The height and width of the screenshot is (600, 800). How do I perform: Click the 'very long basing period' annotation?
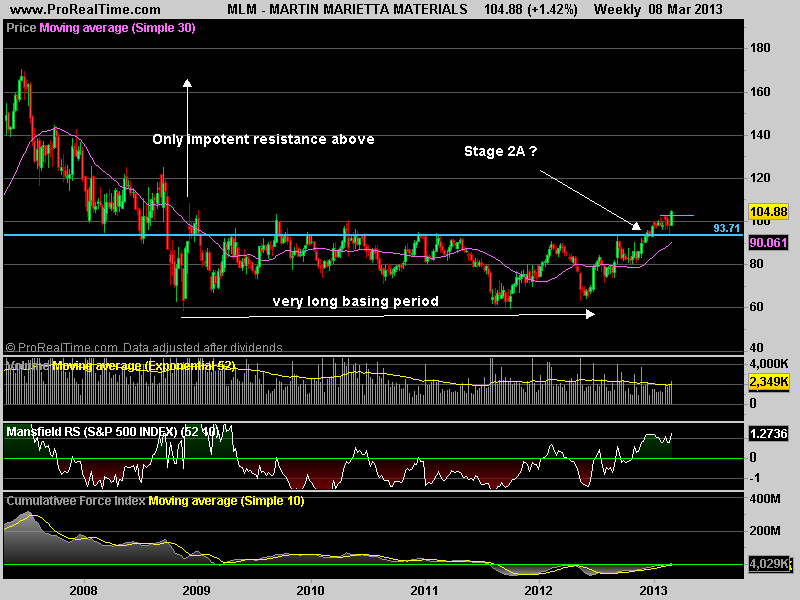356,301
